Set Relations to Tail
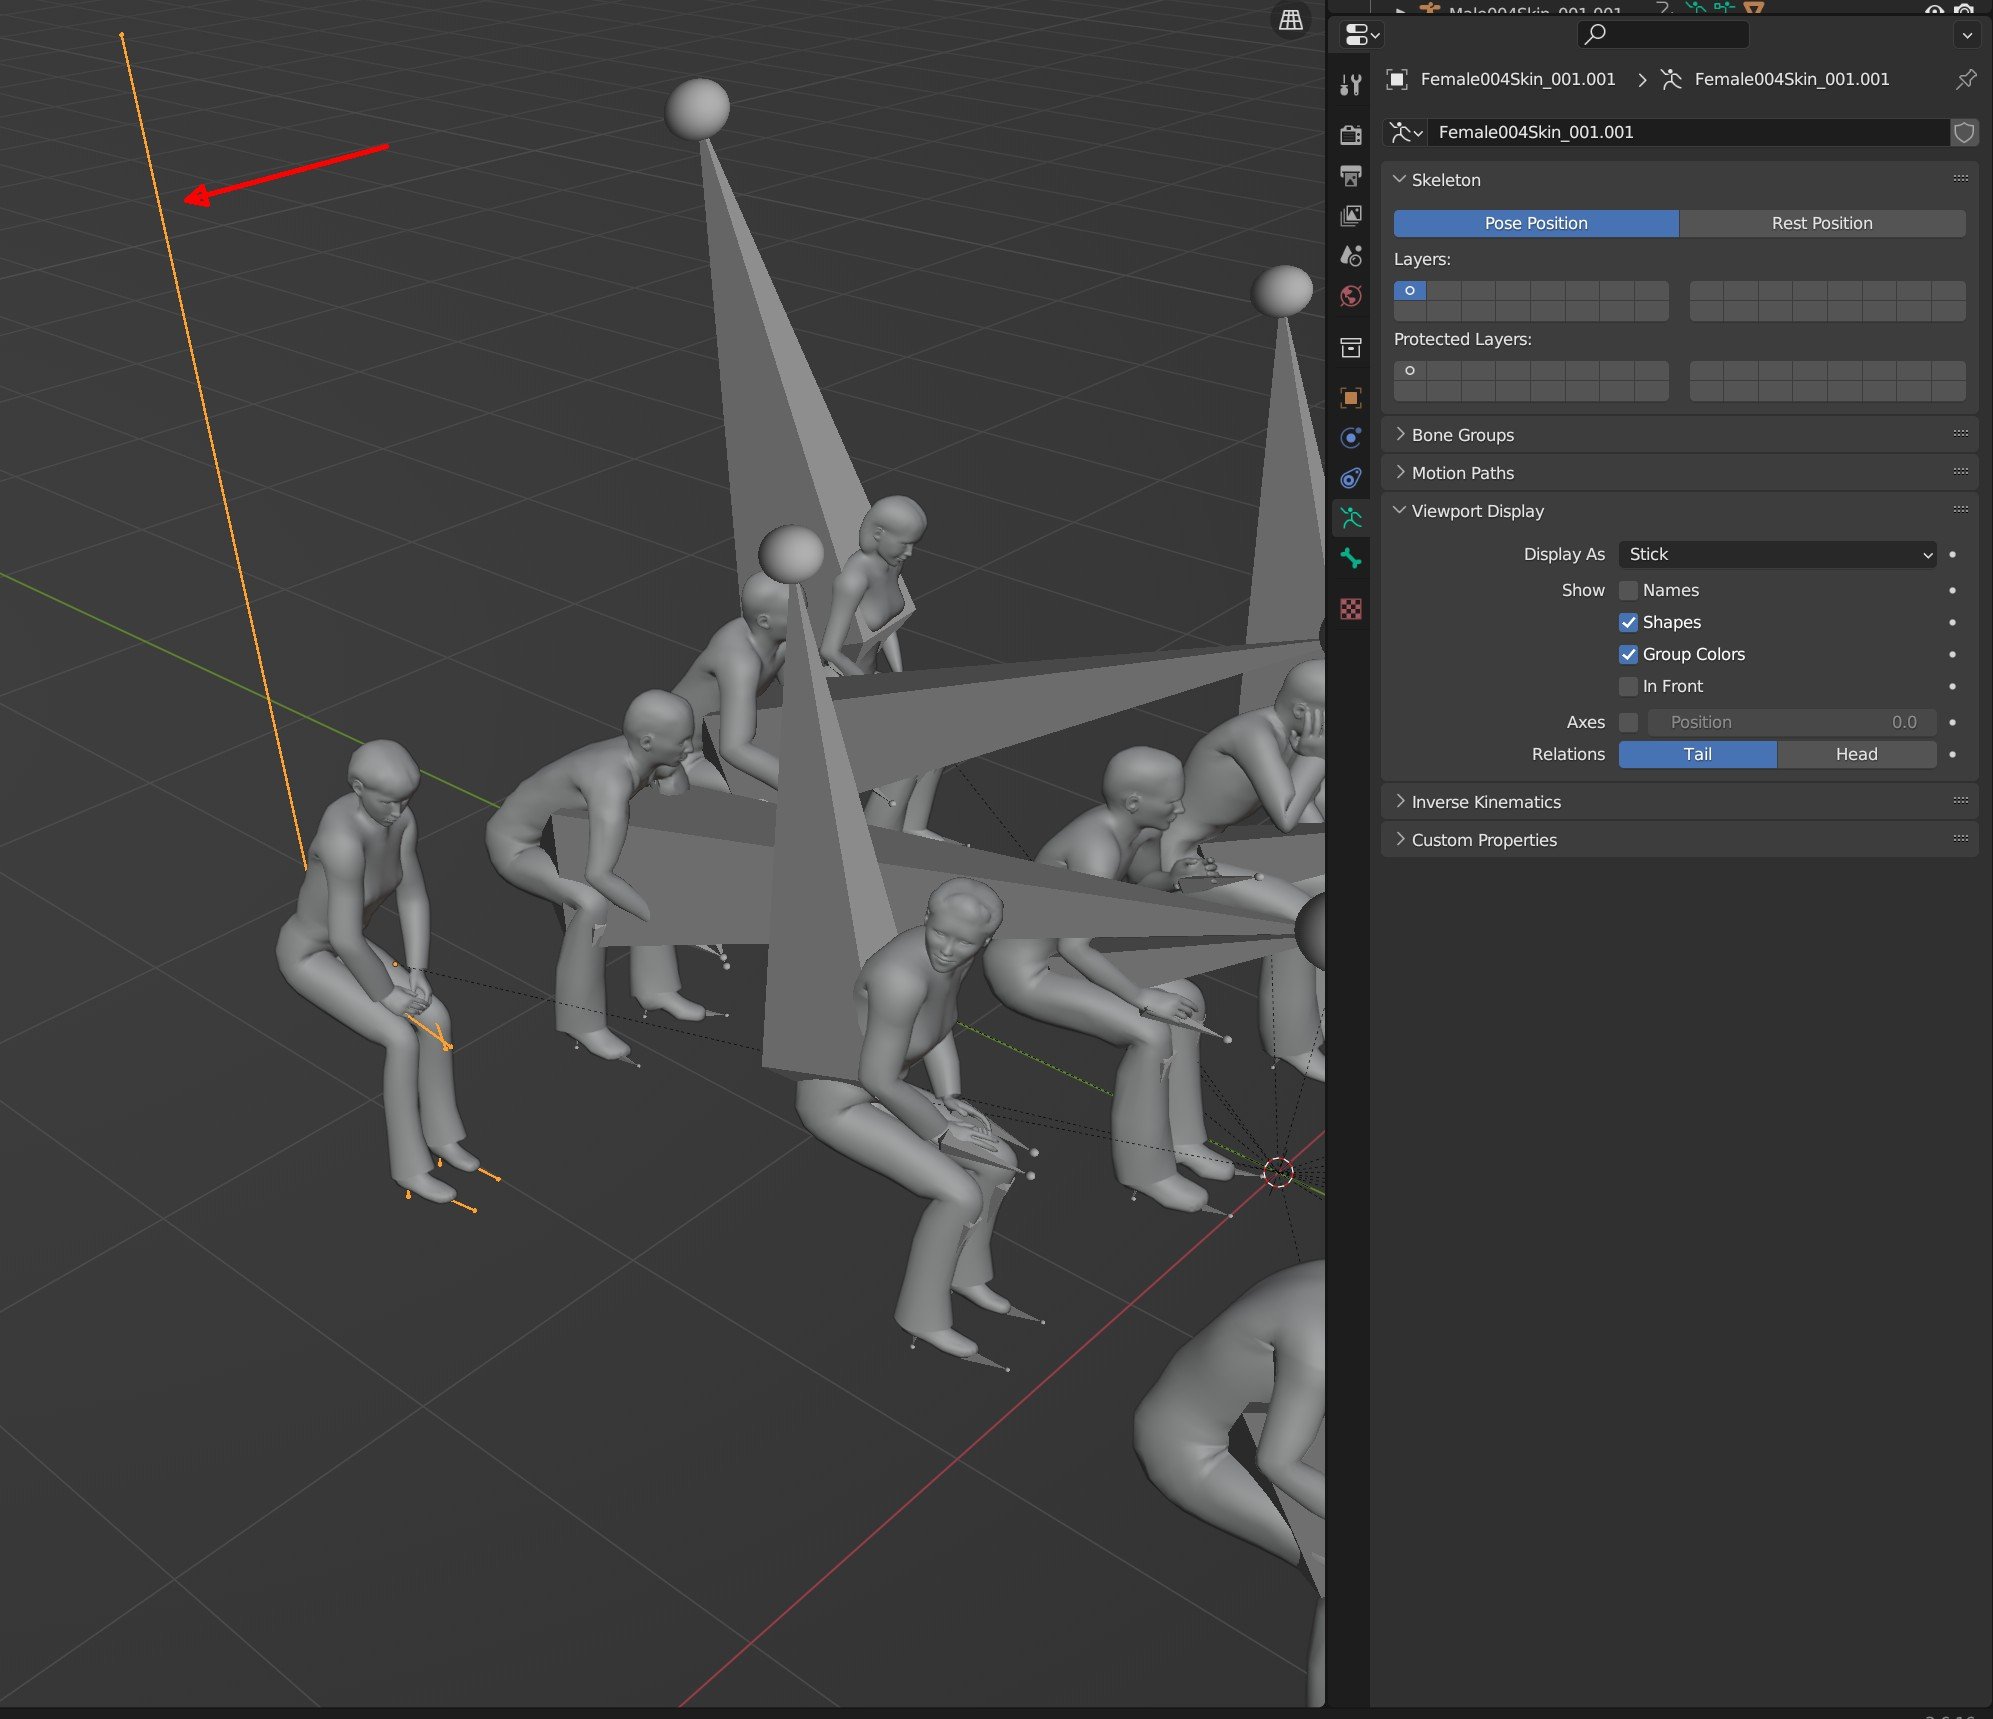Image resolution: width=1993 pixels, height=1719 pixels. 1698,754
